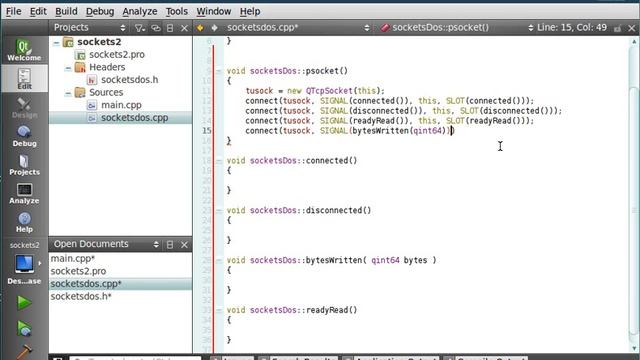Open the socketsdos.cpp file selector dropdown
This screenshot has height=360, width=640.
[367, 28]
